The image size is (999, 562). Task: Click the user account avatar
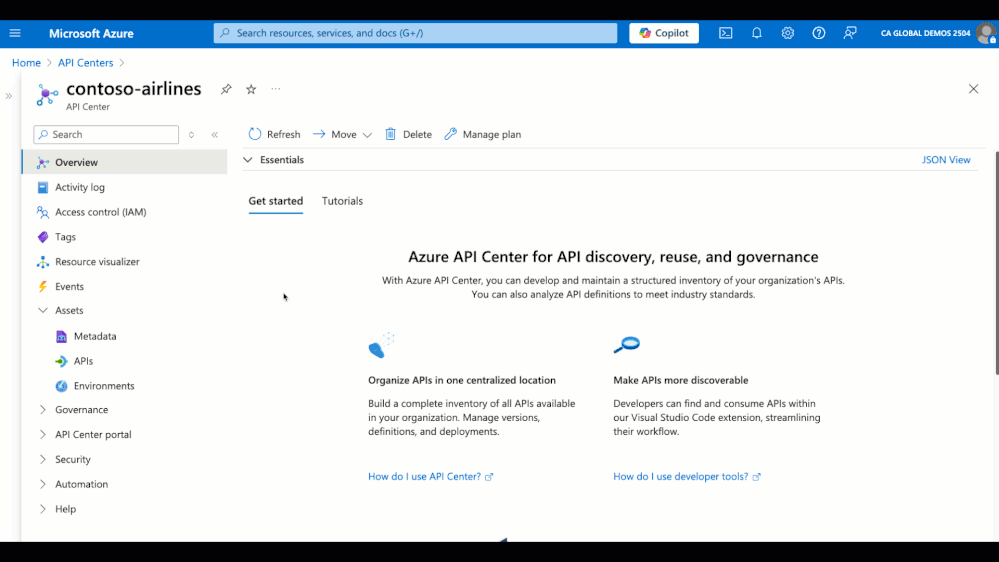(x=986, y=33)
